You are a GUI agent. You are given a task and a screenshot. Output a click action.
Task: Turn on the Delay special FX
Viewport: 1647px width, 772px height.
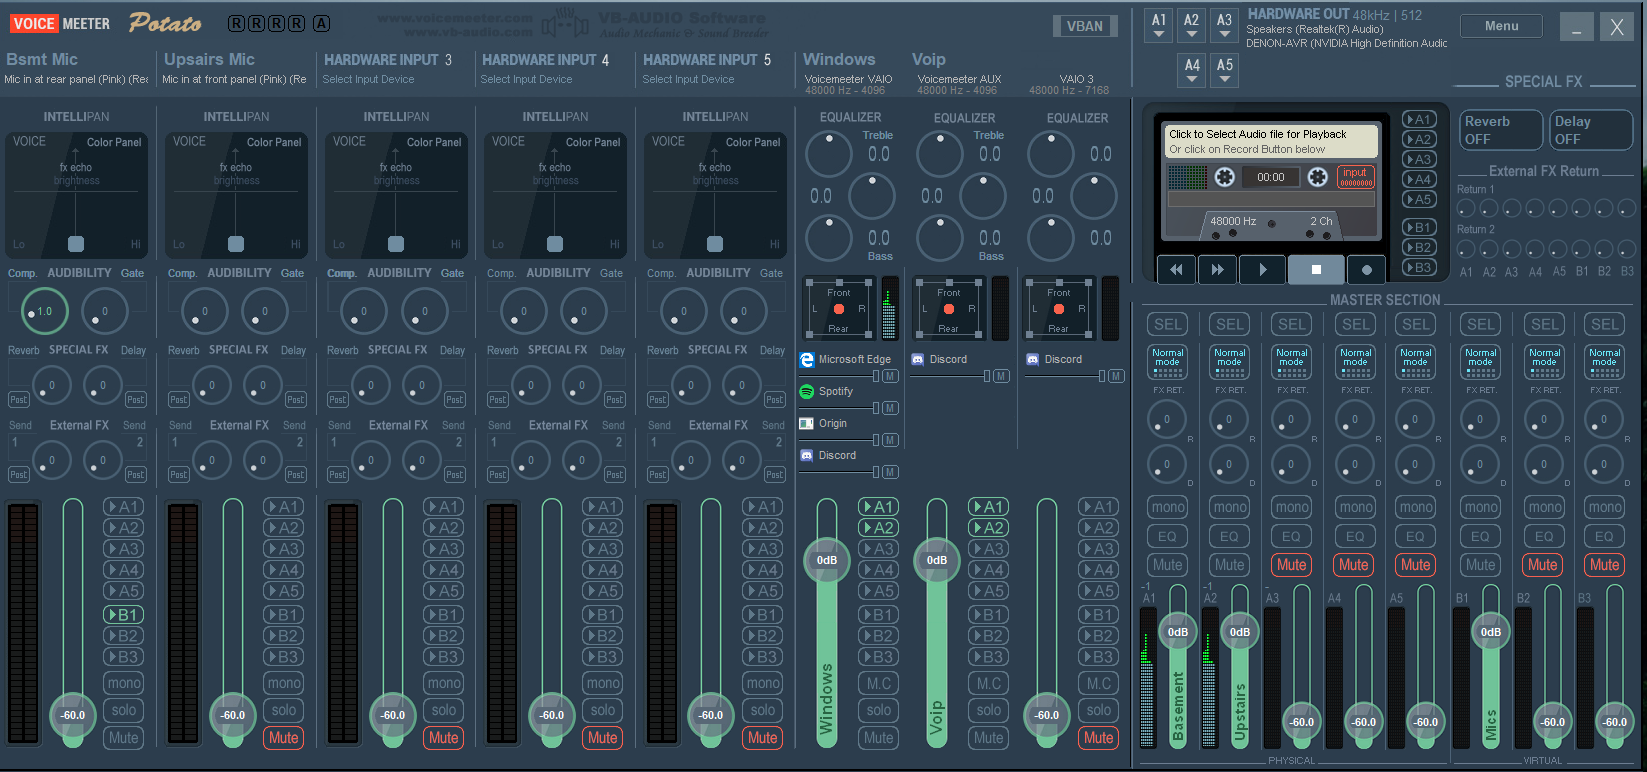(1590, 130)
